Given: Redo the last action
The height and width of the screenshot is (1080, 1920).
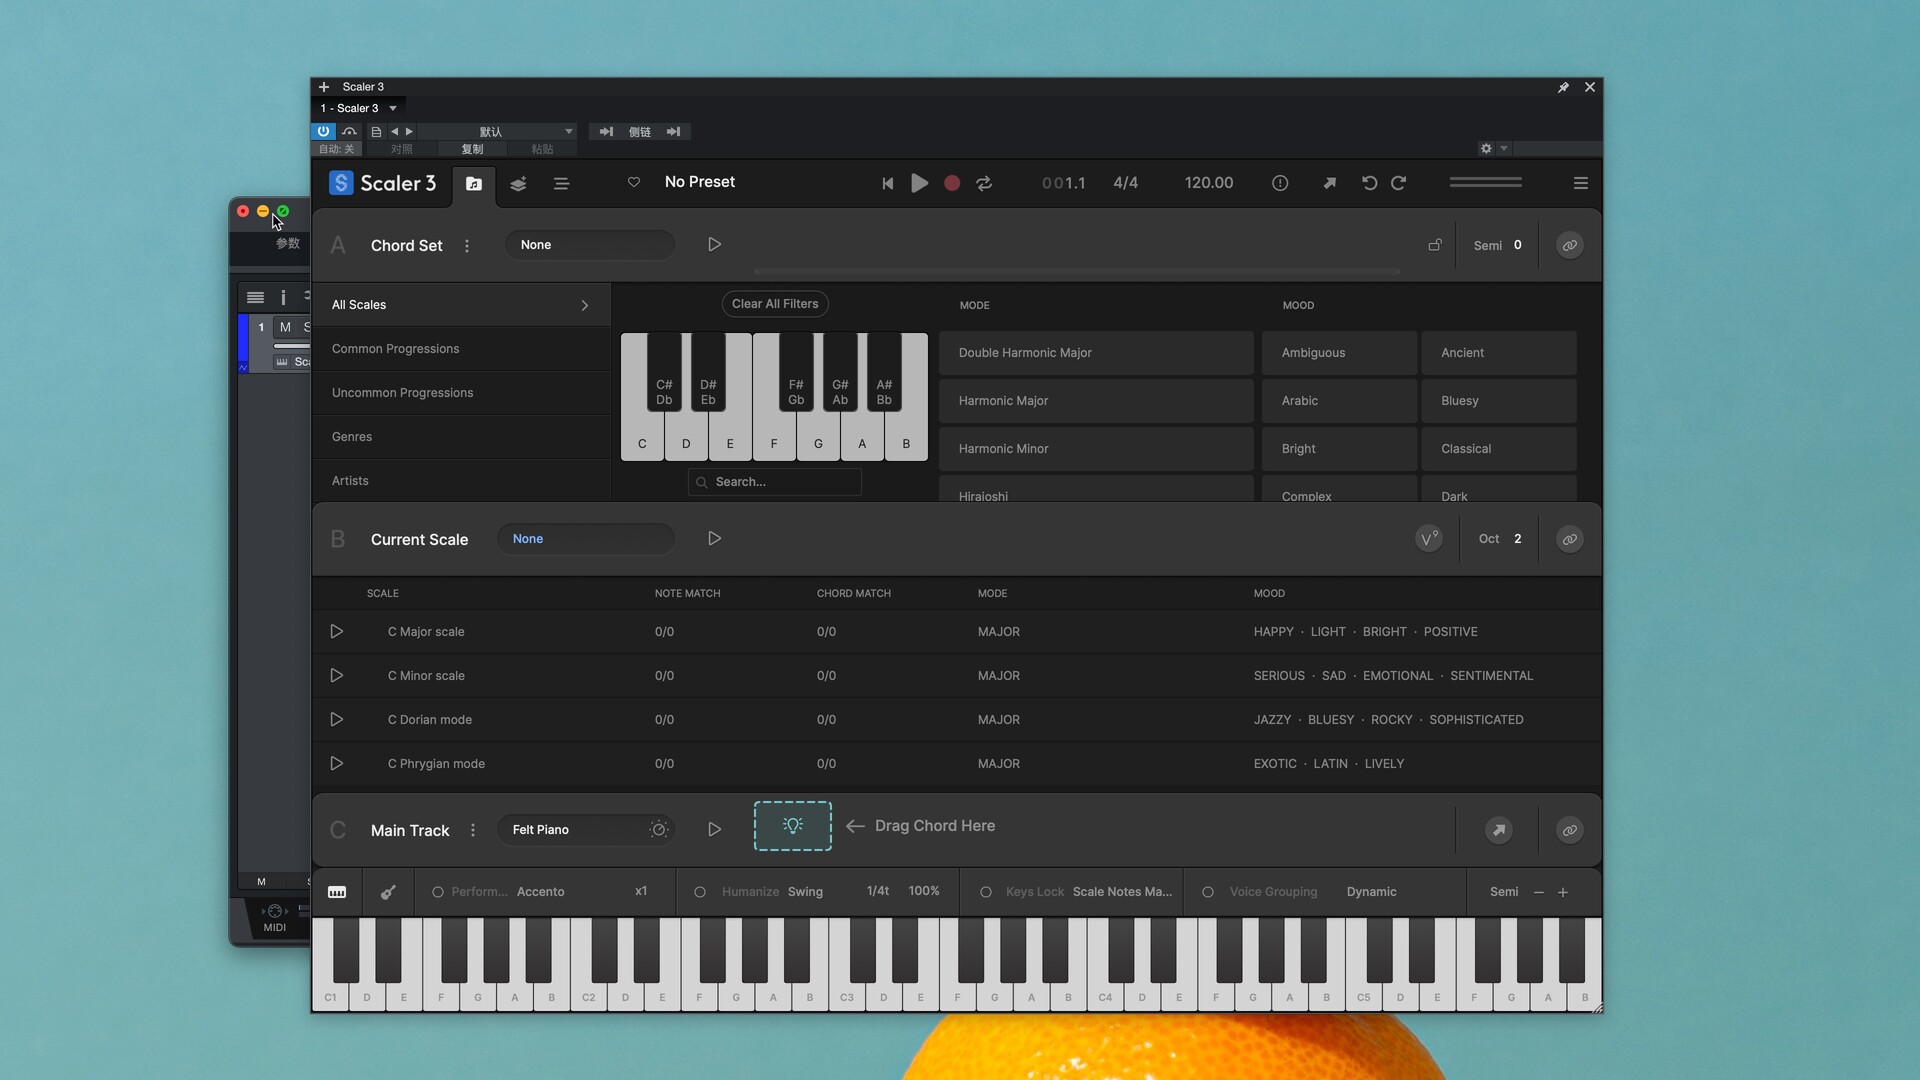Looking at the screenshot, I should (1399, 183).
